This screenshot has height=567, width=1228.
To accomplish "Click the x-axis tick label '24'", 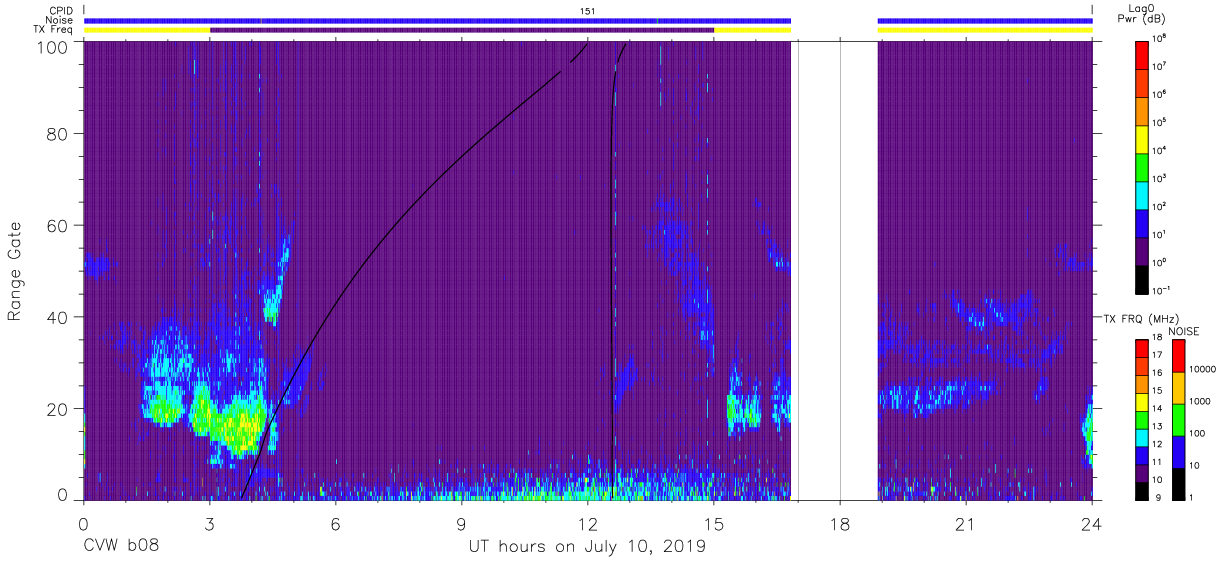I will click(1091, 523).
